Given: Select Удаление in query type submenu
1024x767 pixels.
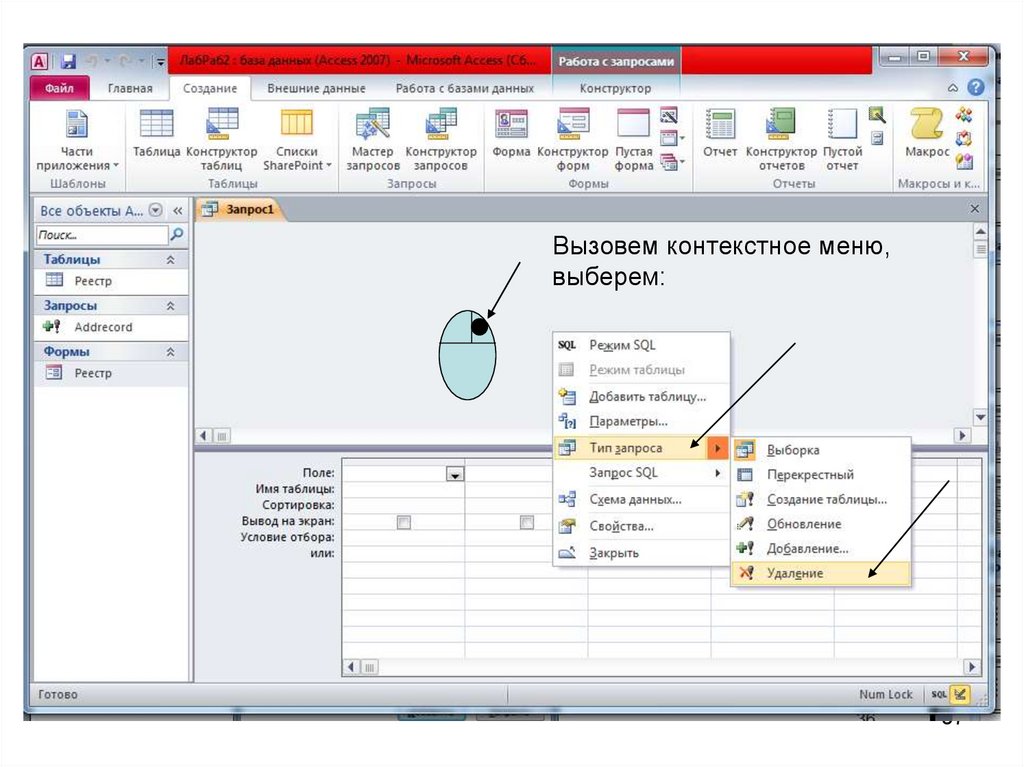Looking at the screenshot, I should point(795,573).
